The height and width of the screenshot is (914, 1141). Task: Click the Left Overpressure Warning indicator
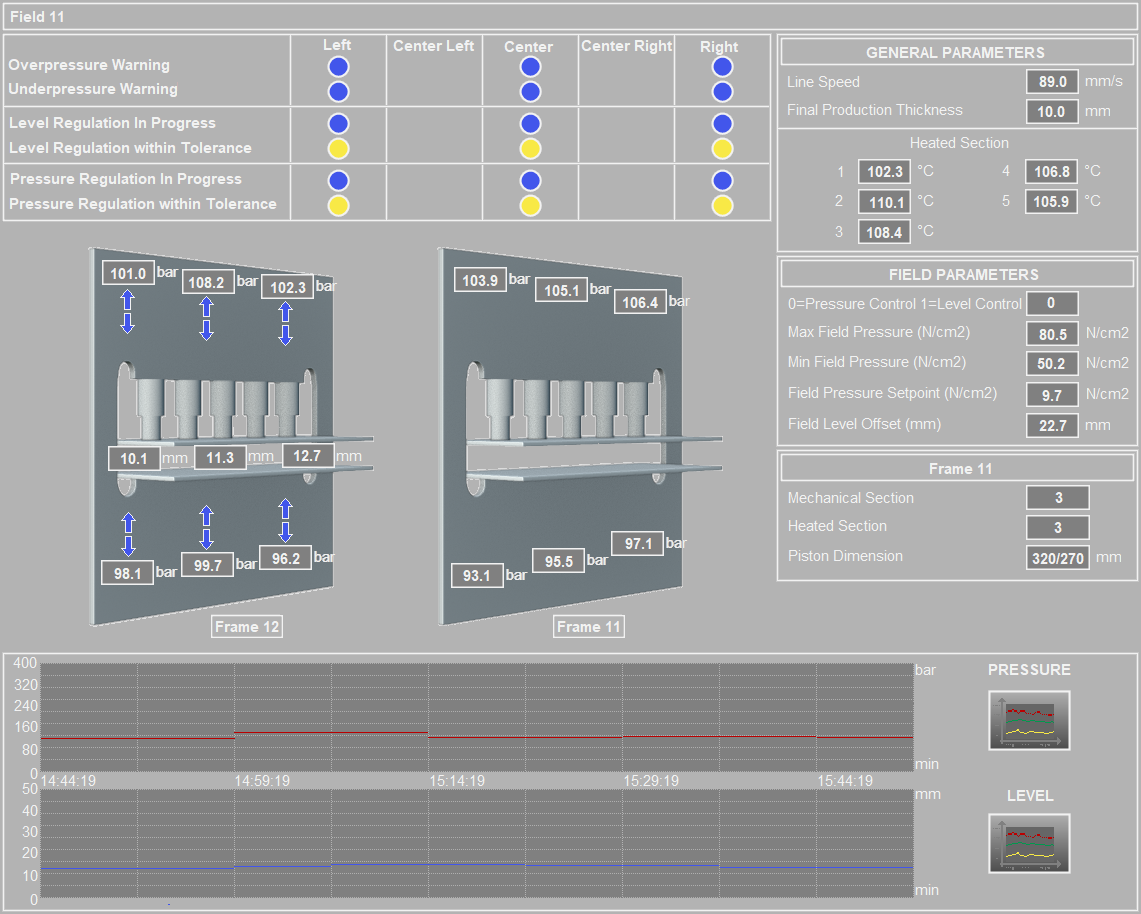(x=339, y=67)
